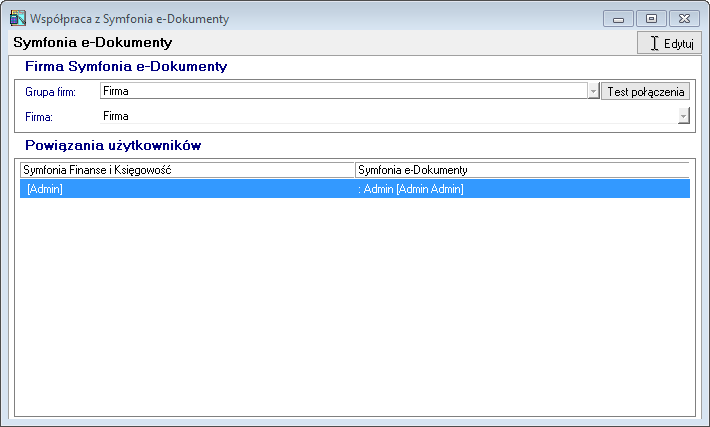Minimize the Współpraca z Symfonia e-Dokumenty window
710x427 pixels.
(x=618, y=19)
